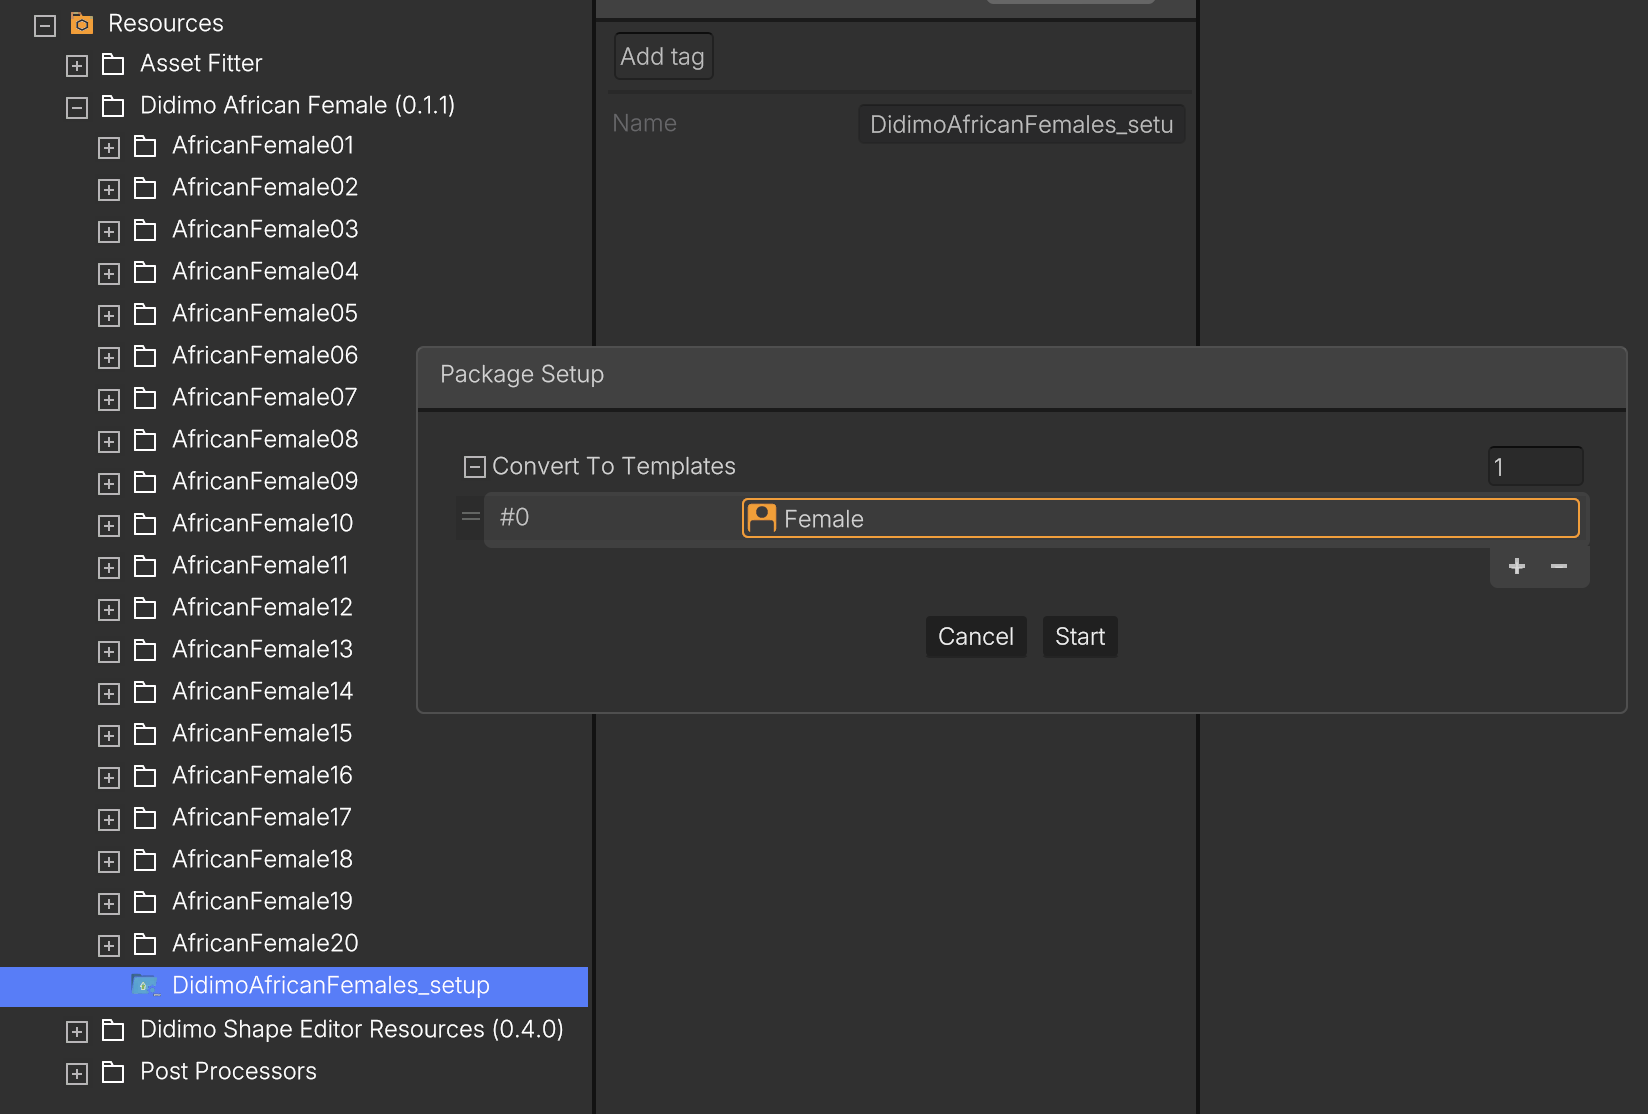The image size is (1648, 1114).
Task: Remove template entry with minus icon
Action: (x=1559, y=566)
